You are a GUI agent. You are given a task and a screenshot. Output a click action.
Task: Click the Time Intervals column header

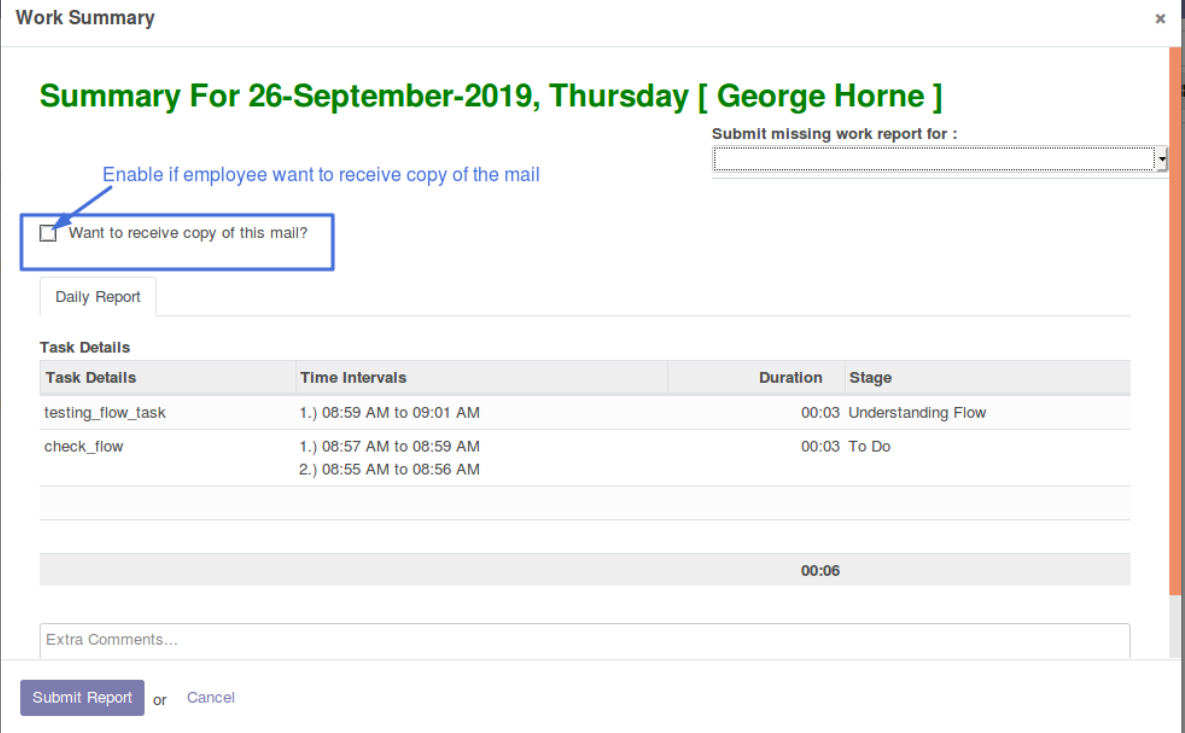(353, 378)
